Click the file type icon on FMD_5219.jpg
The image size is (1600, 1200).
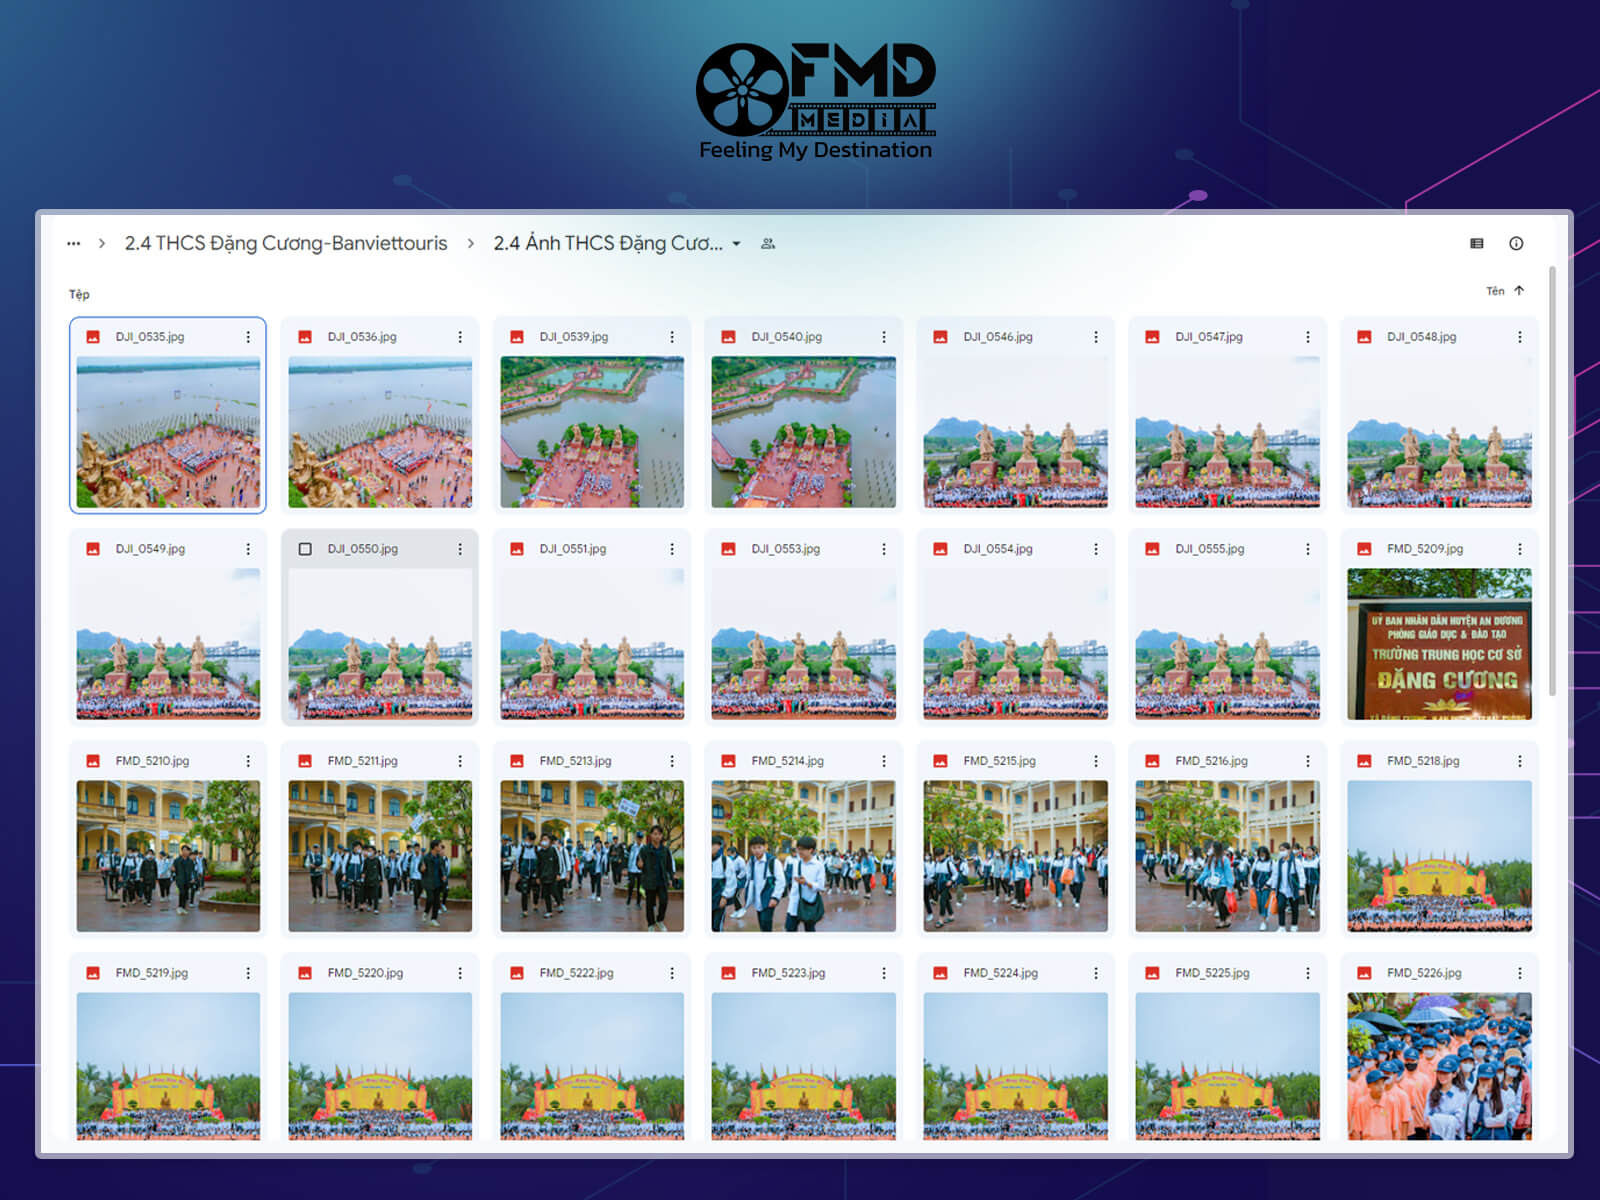pyautogui.click(x=93, y=971)
